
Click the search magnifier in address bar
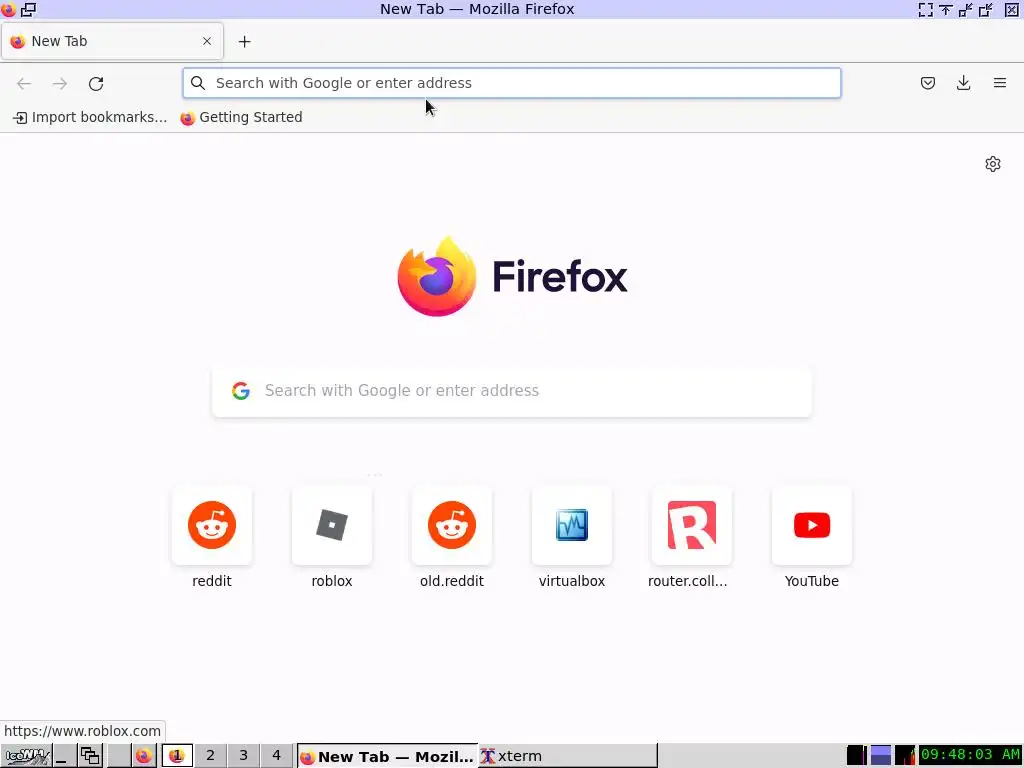pyautogui.click(x=198, y=83)
